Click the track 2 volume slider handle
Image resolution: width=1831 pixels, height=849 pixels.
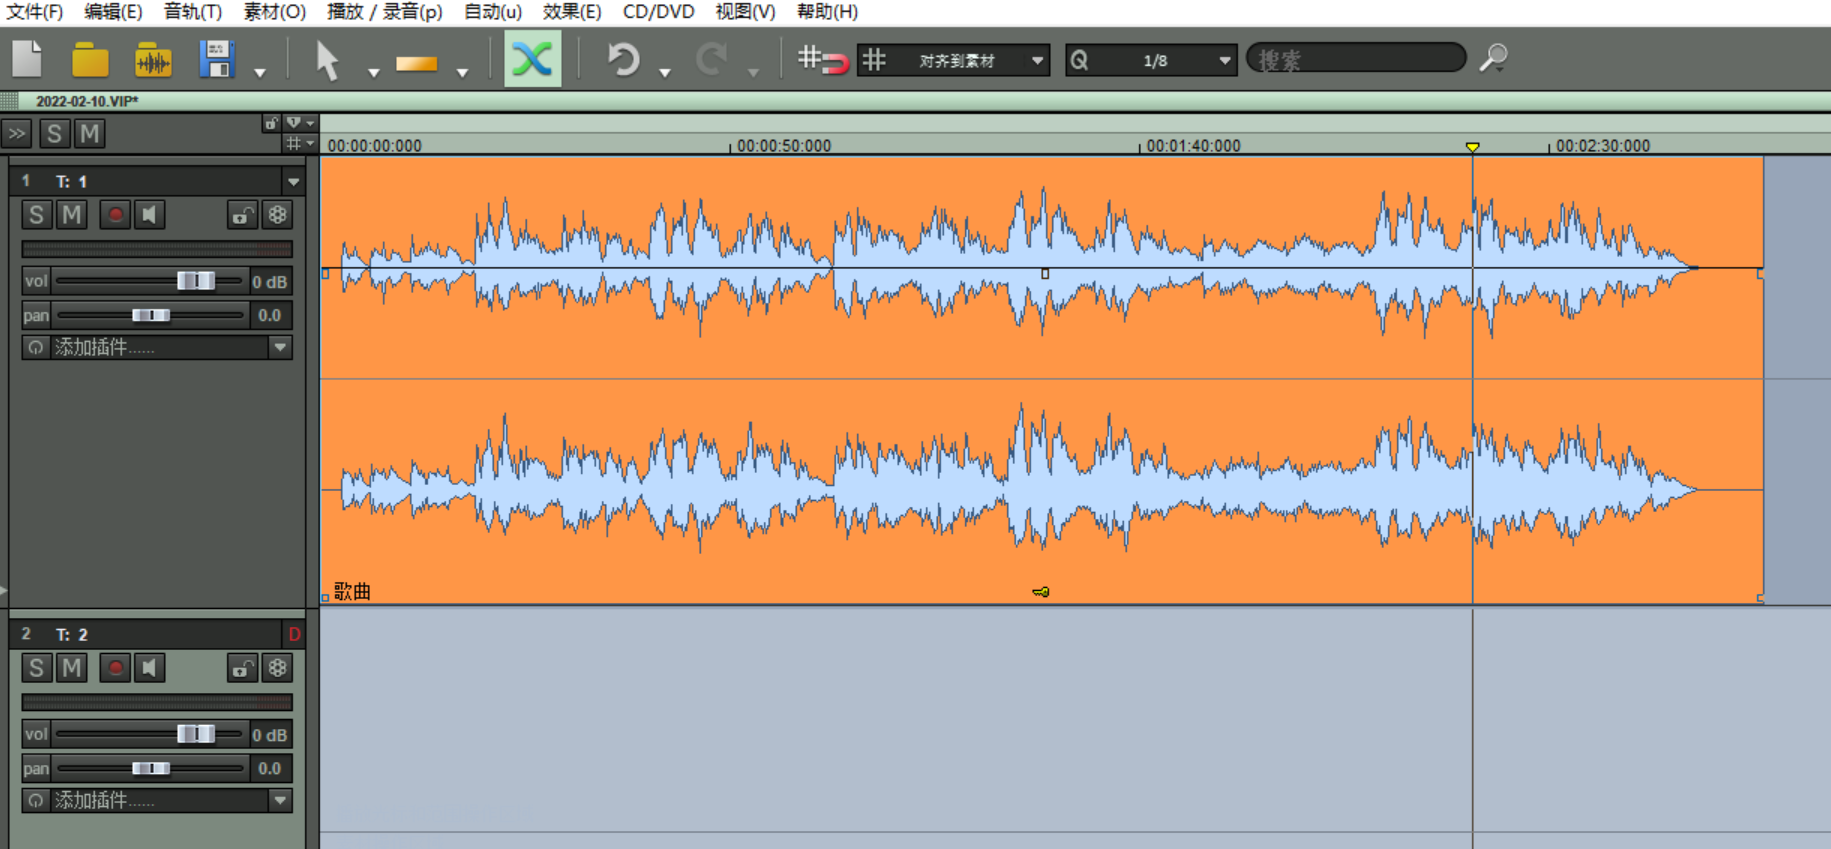click(x=195, y=734)
